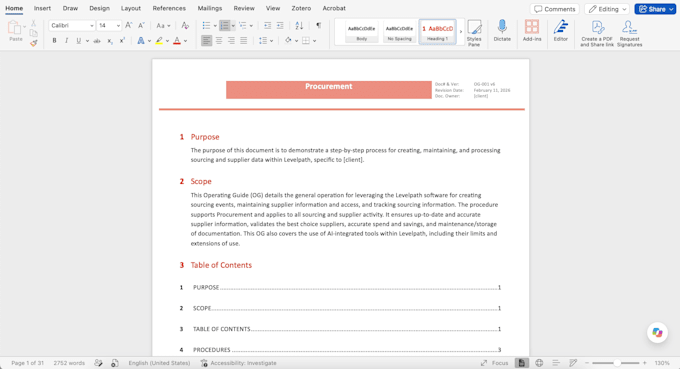Click the Cut scissors icon
This screenshot has width=680, height=369.
(33, 23)
